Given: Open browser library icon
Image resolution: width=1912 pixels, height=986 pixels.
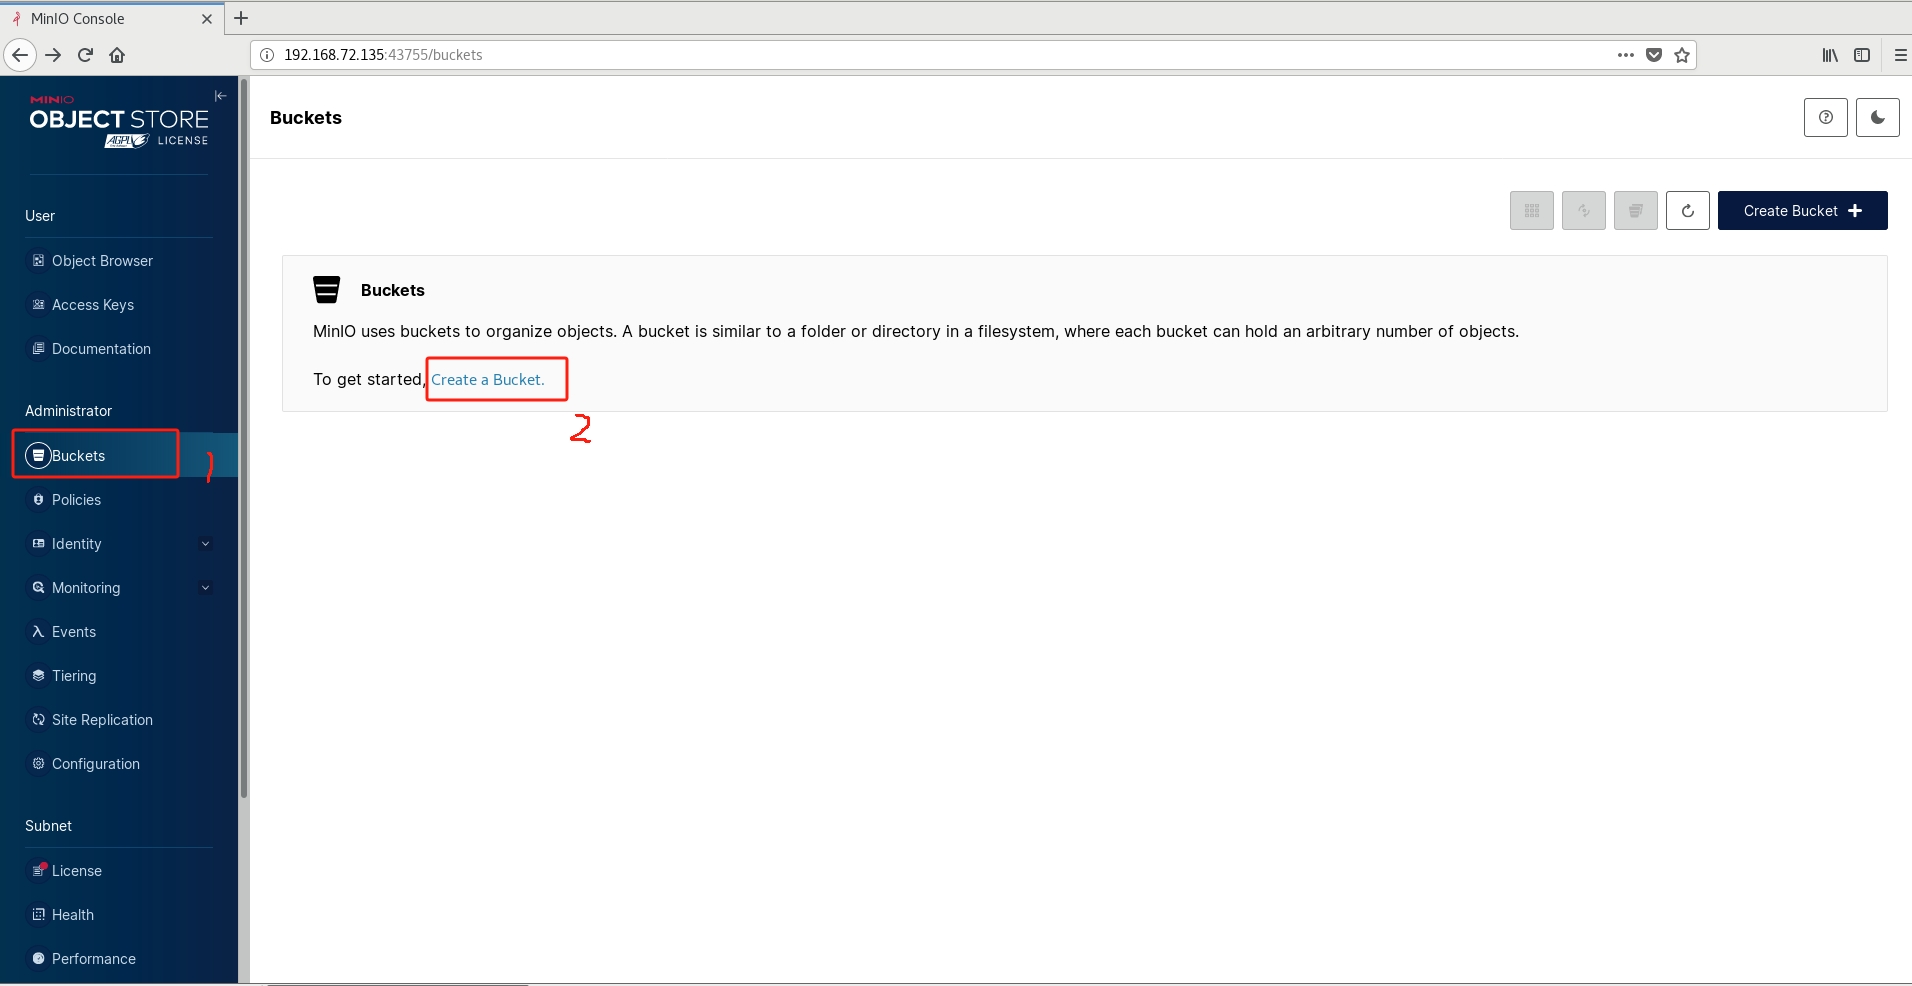Looking at the screenshot, I should click(1830, 55).
